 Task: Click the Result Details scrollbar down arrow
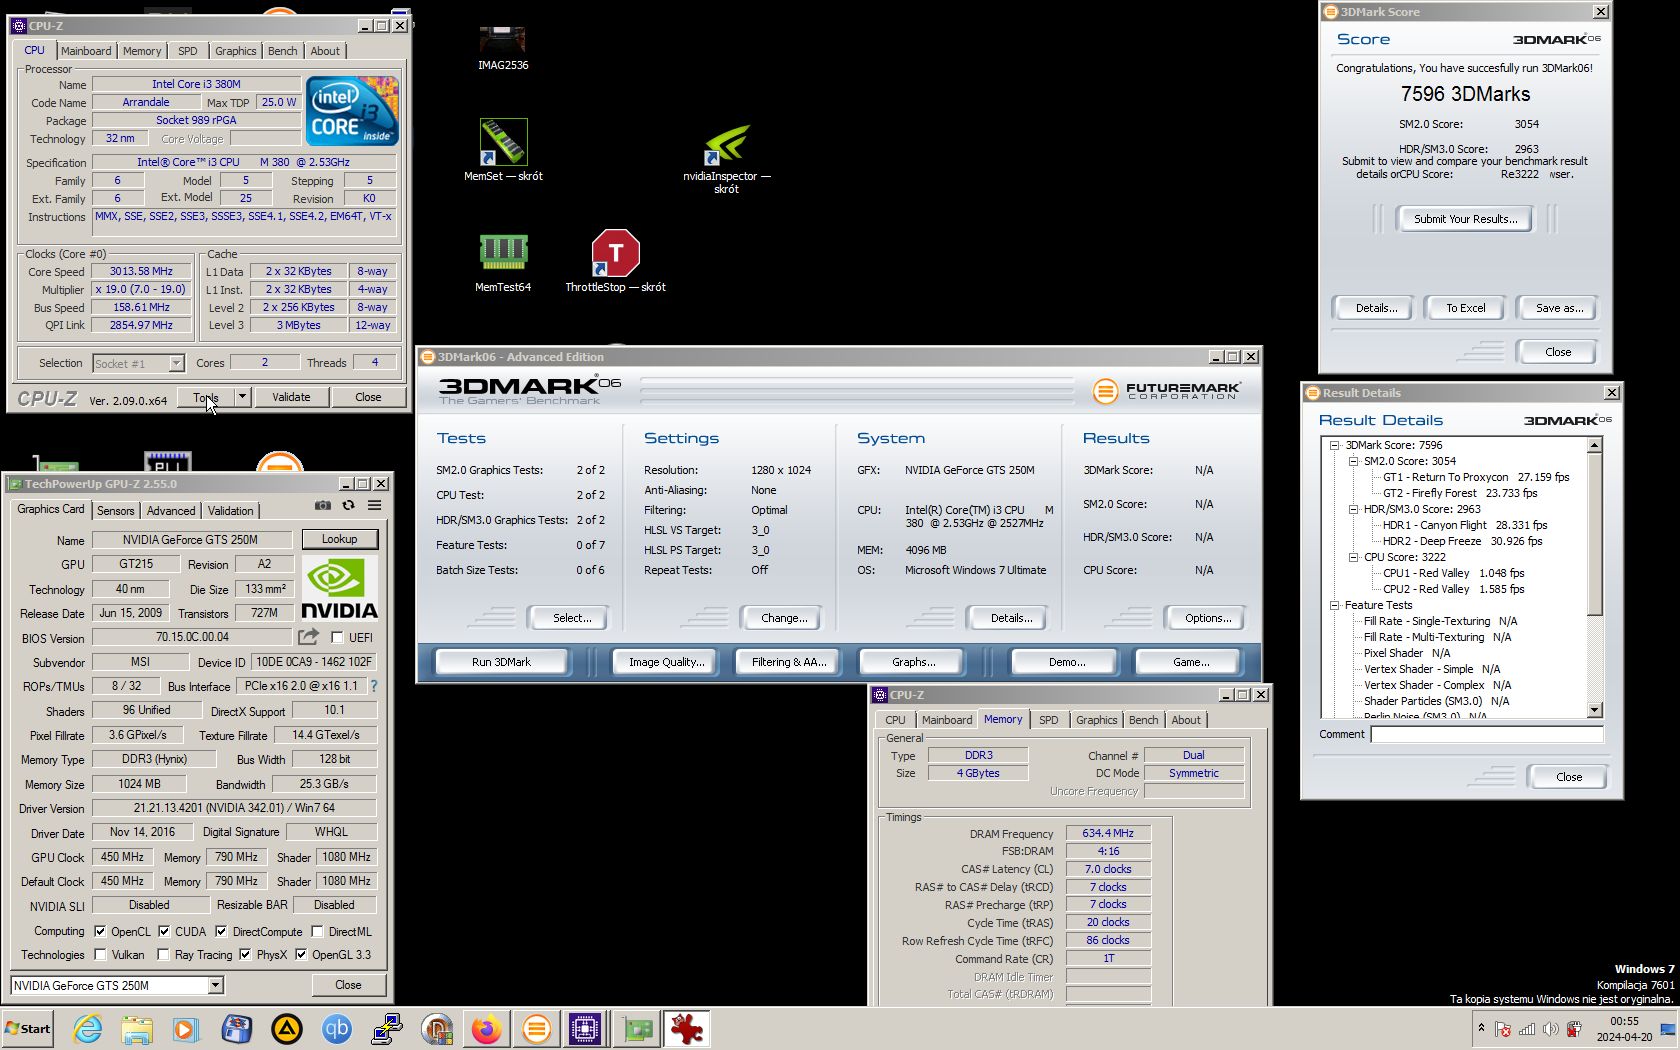1595,710
